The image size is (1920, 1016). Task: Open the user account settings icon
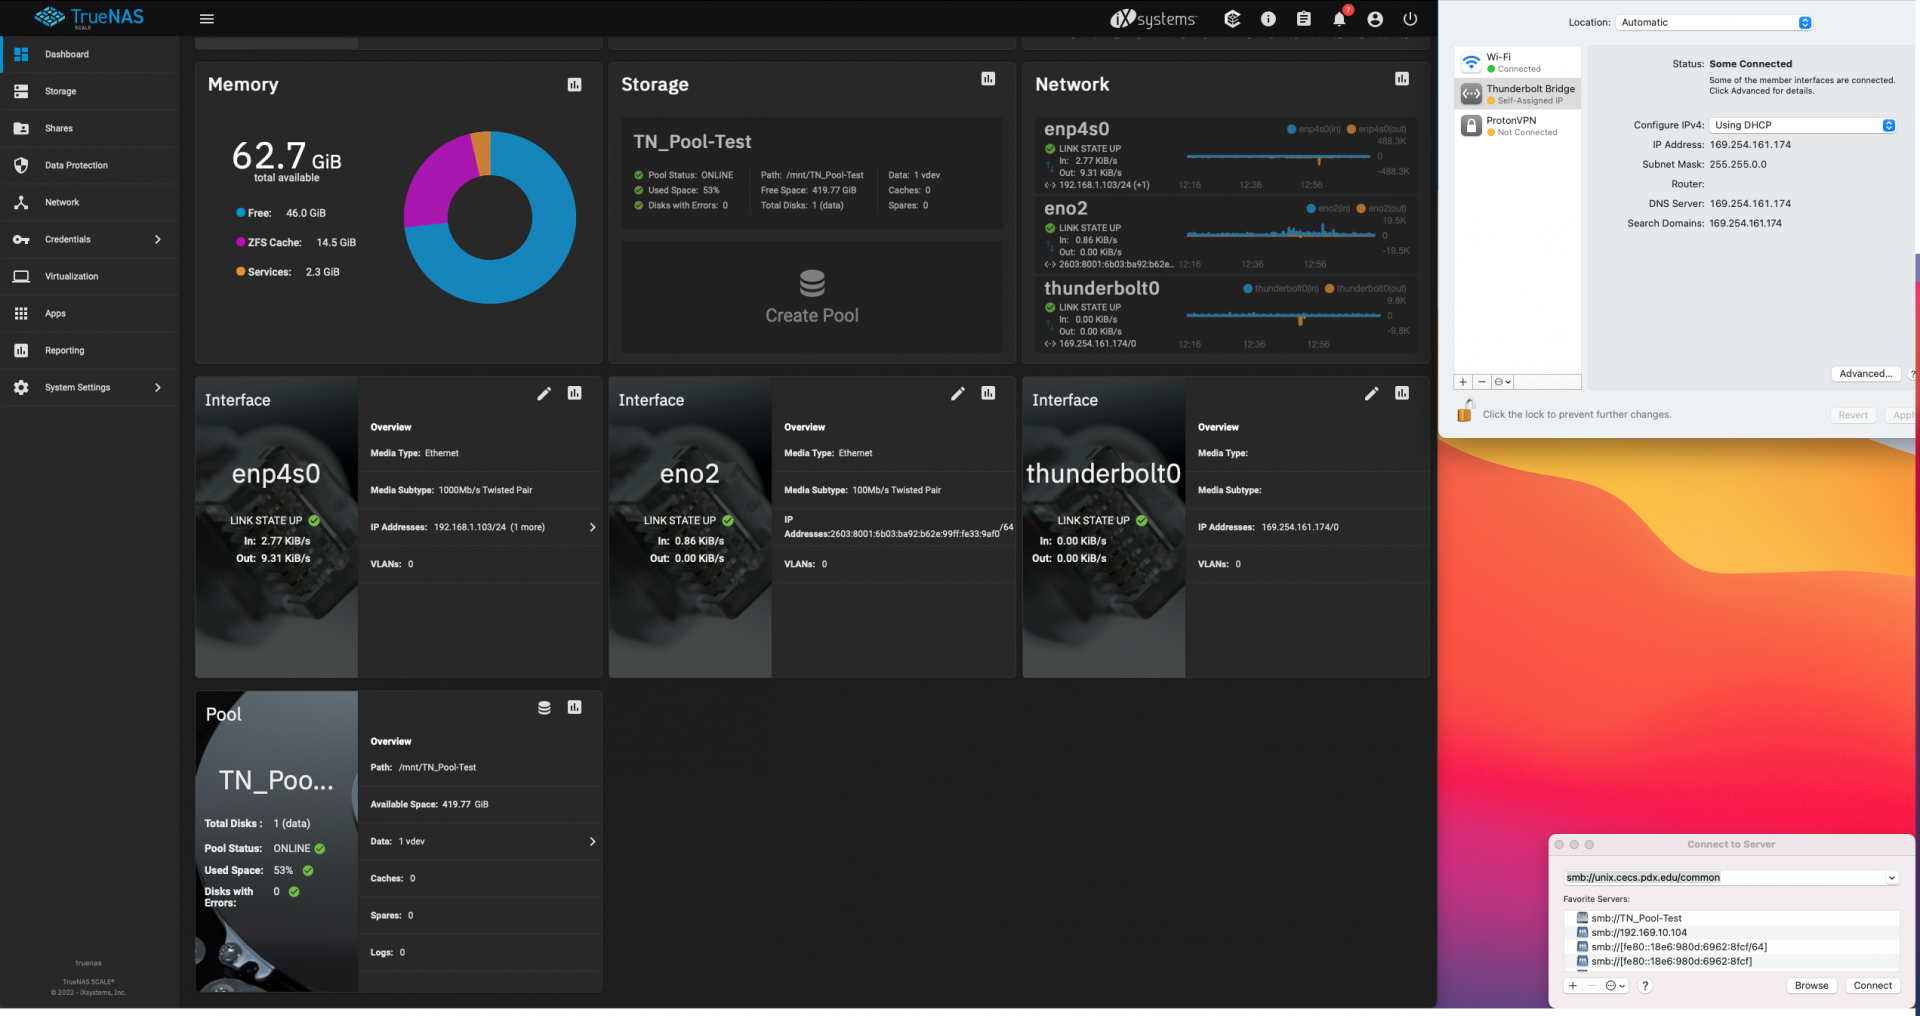point(1375,19)
